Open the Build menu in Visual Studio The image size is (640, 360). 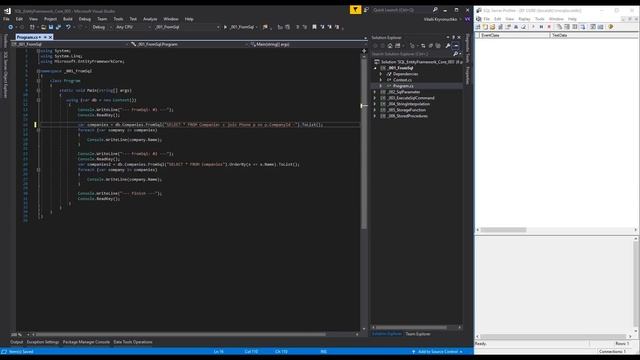click(x=67, y=19)
